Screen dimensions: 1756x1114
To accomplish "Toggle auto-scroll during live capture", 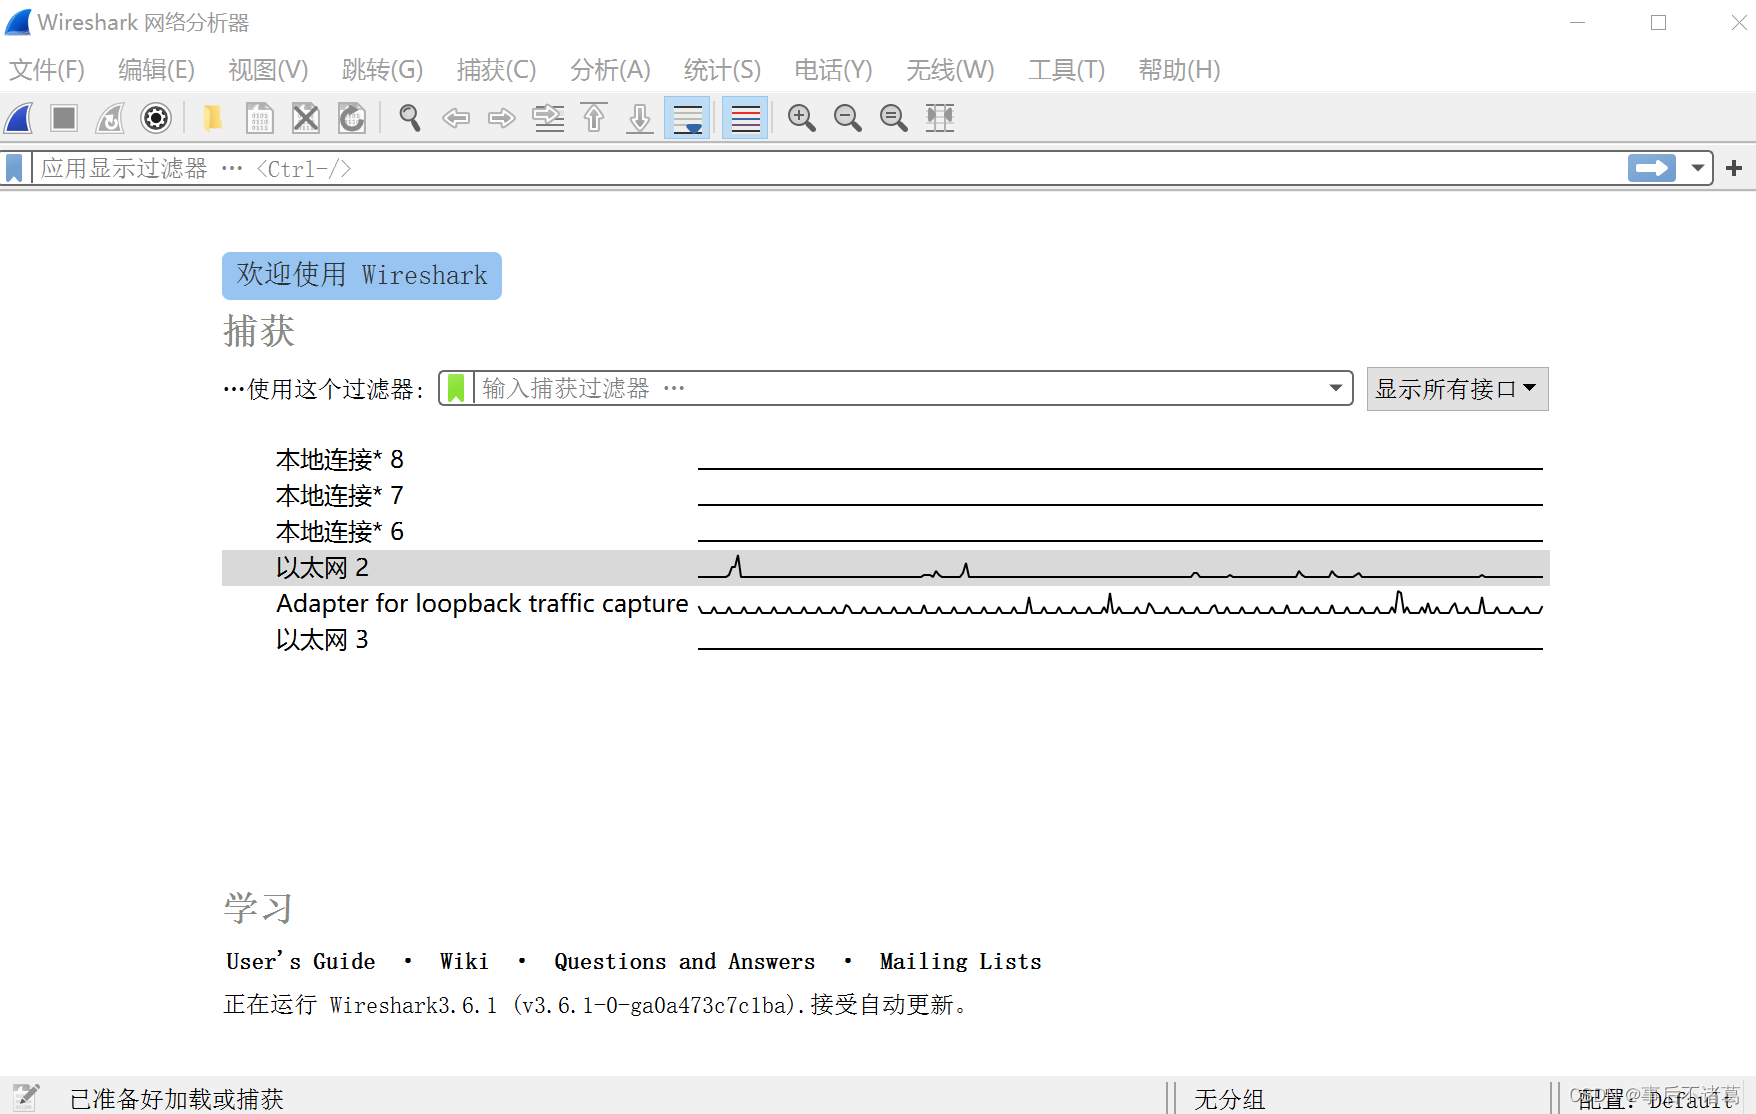I will click(x=687, y=118).
